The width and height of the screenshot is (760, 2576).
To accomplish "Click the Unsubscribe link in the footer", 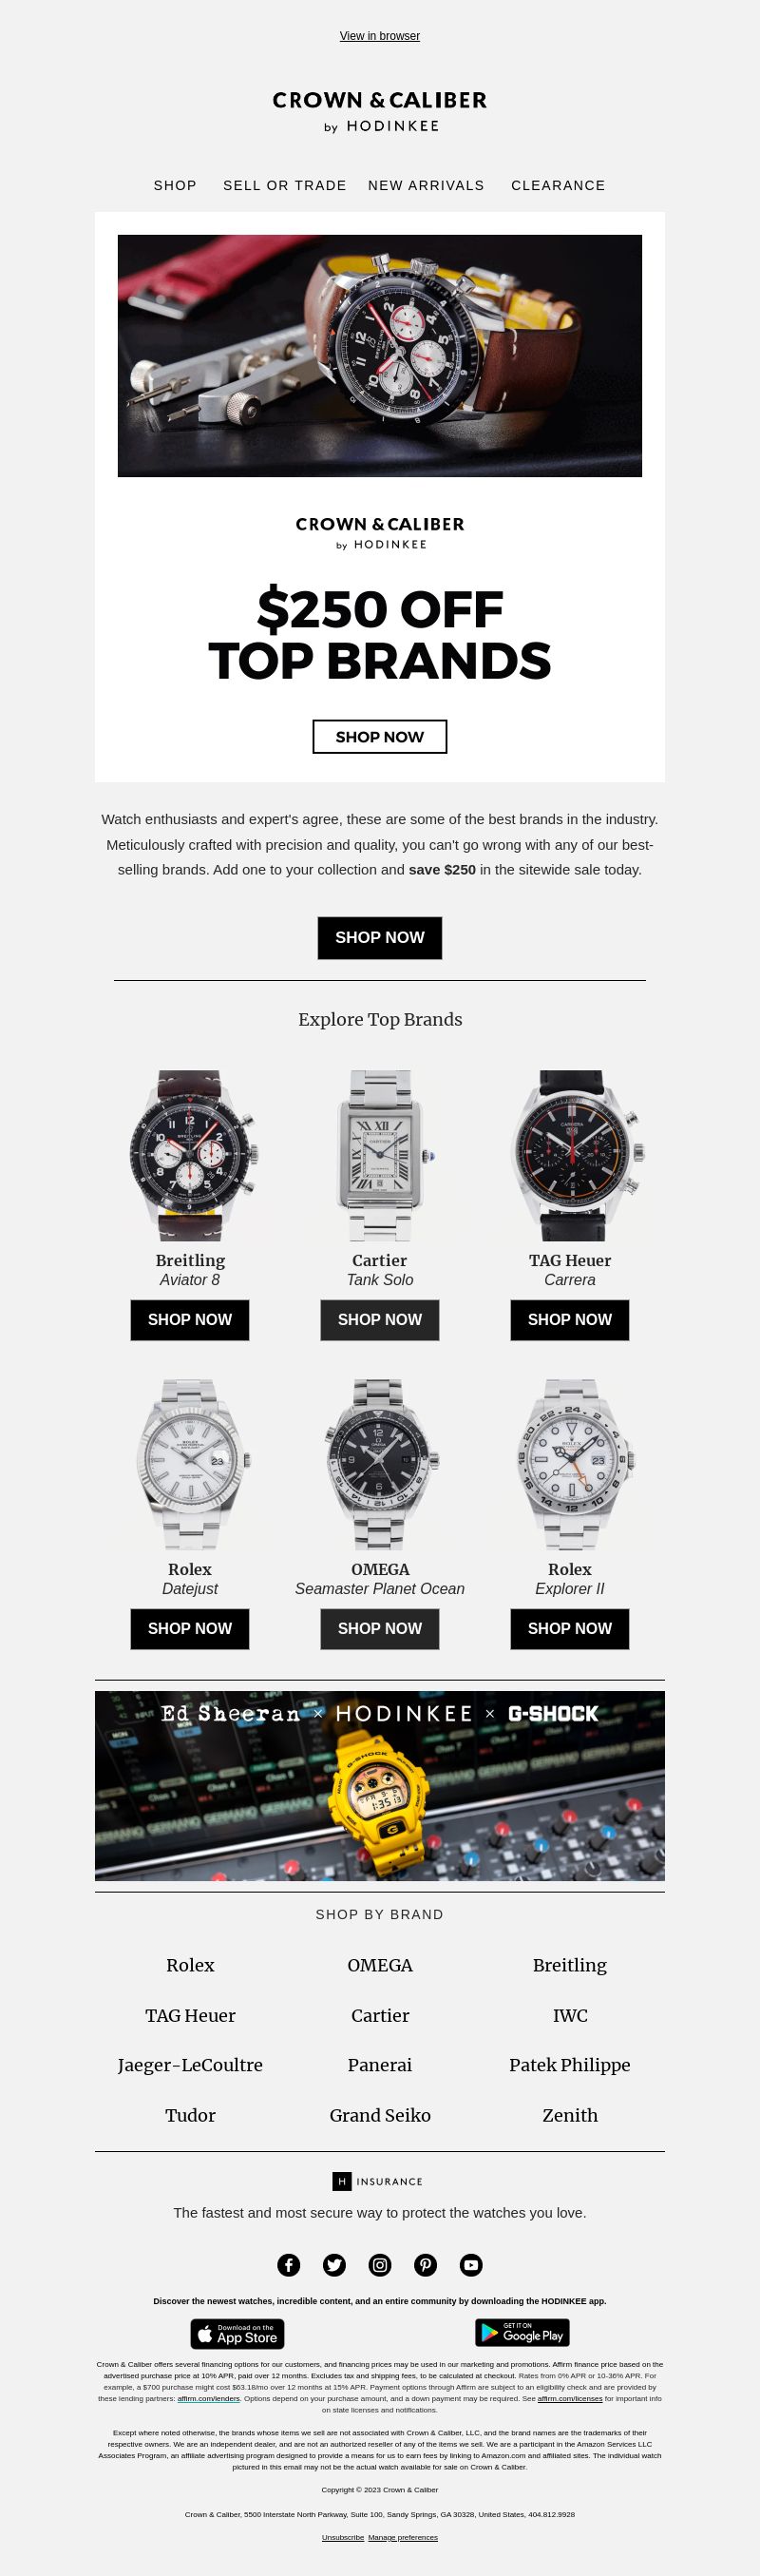I will click(343, 2537).
